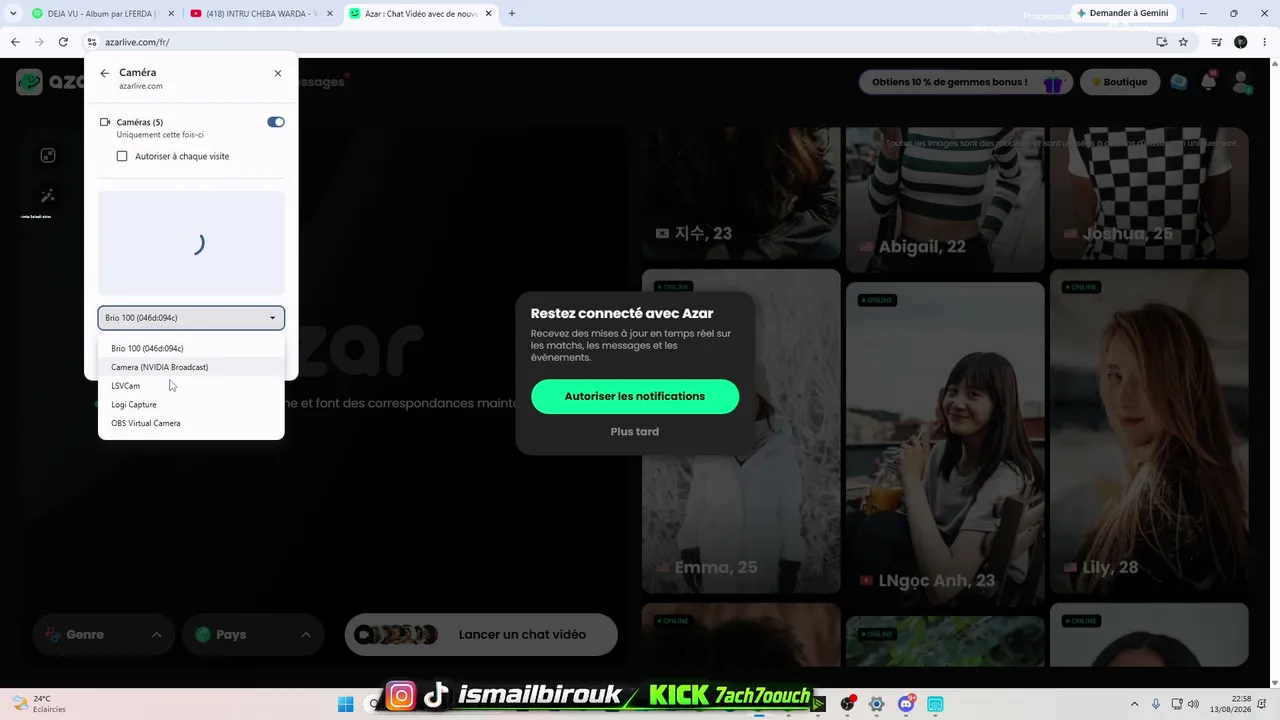Dismiss notification prompt with 'Plus tard'

(x=635, y=432)
